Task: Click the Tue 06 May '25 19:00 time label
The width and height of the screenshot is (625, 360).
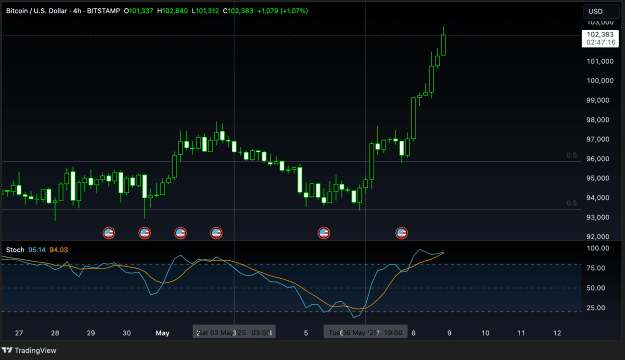Action: point(366,332)
